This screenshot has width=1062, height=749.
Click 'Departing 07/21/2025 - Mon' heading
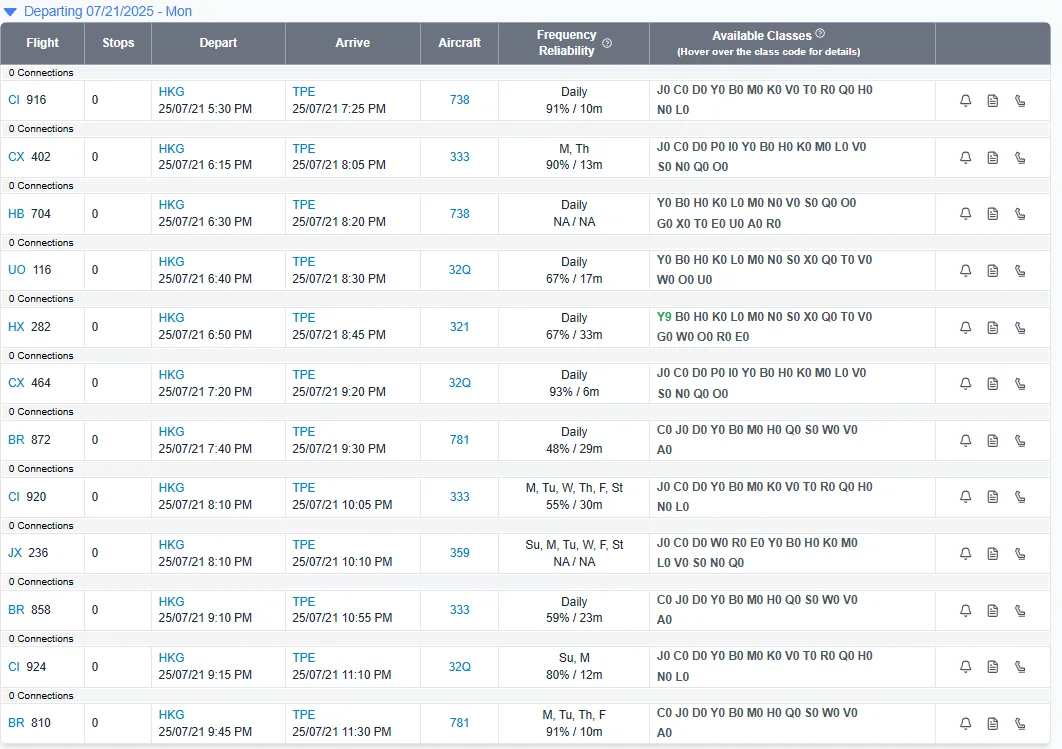tap(108, 12)
